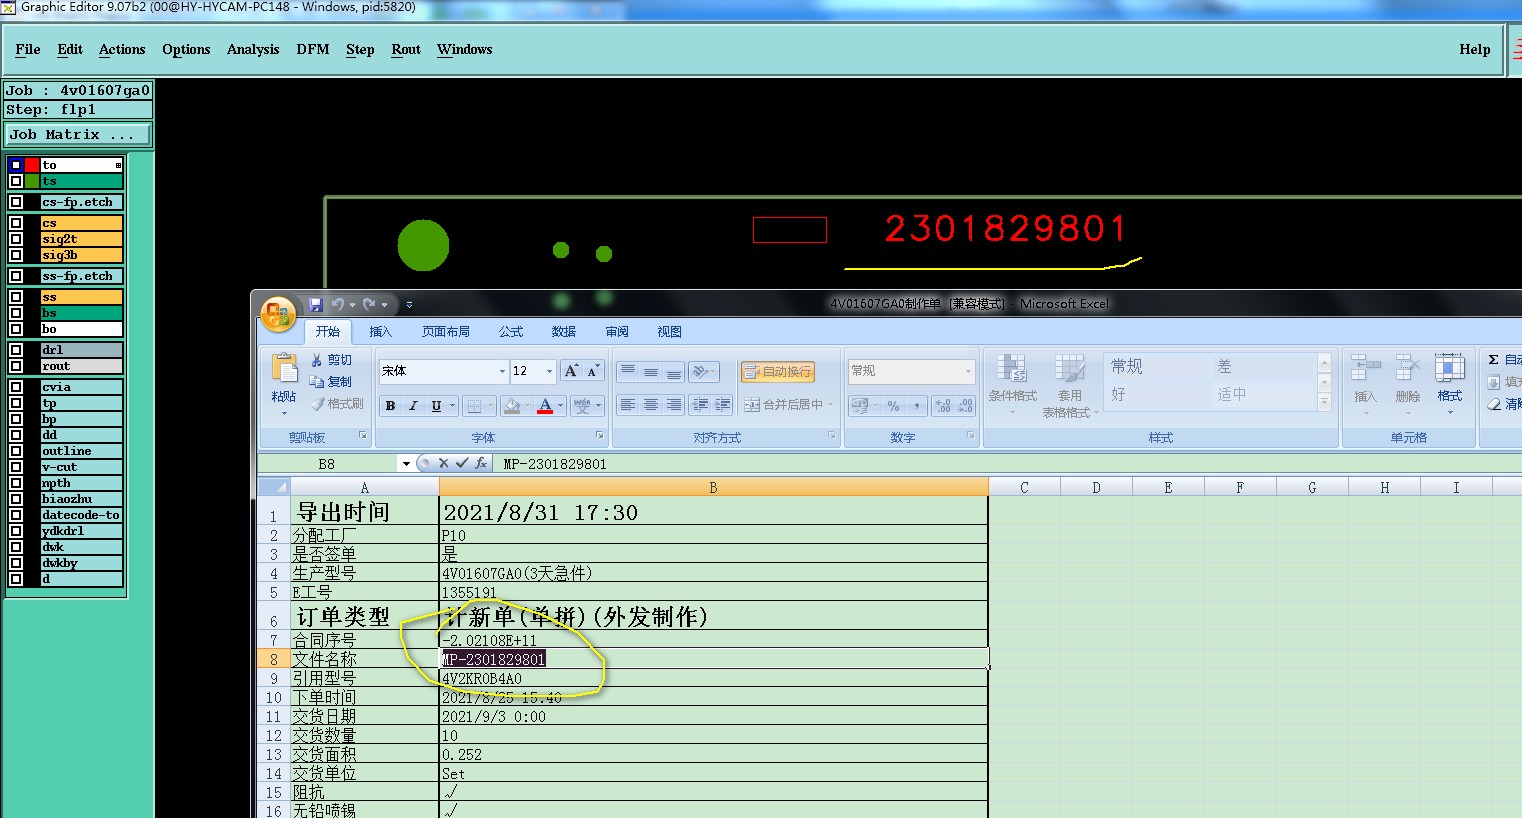Open the DFM menu
This screenshot has width=1522, height=818.
313,49
